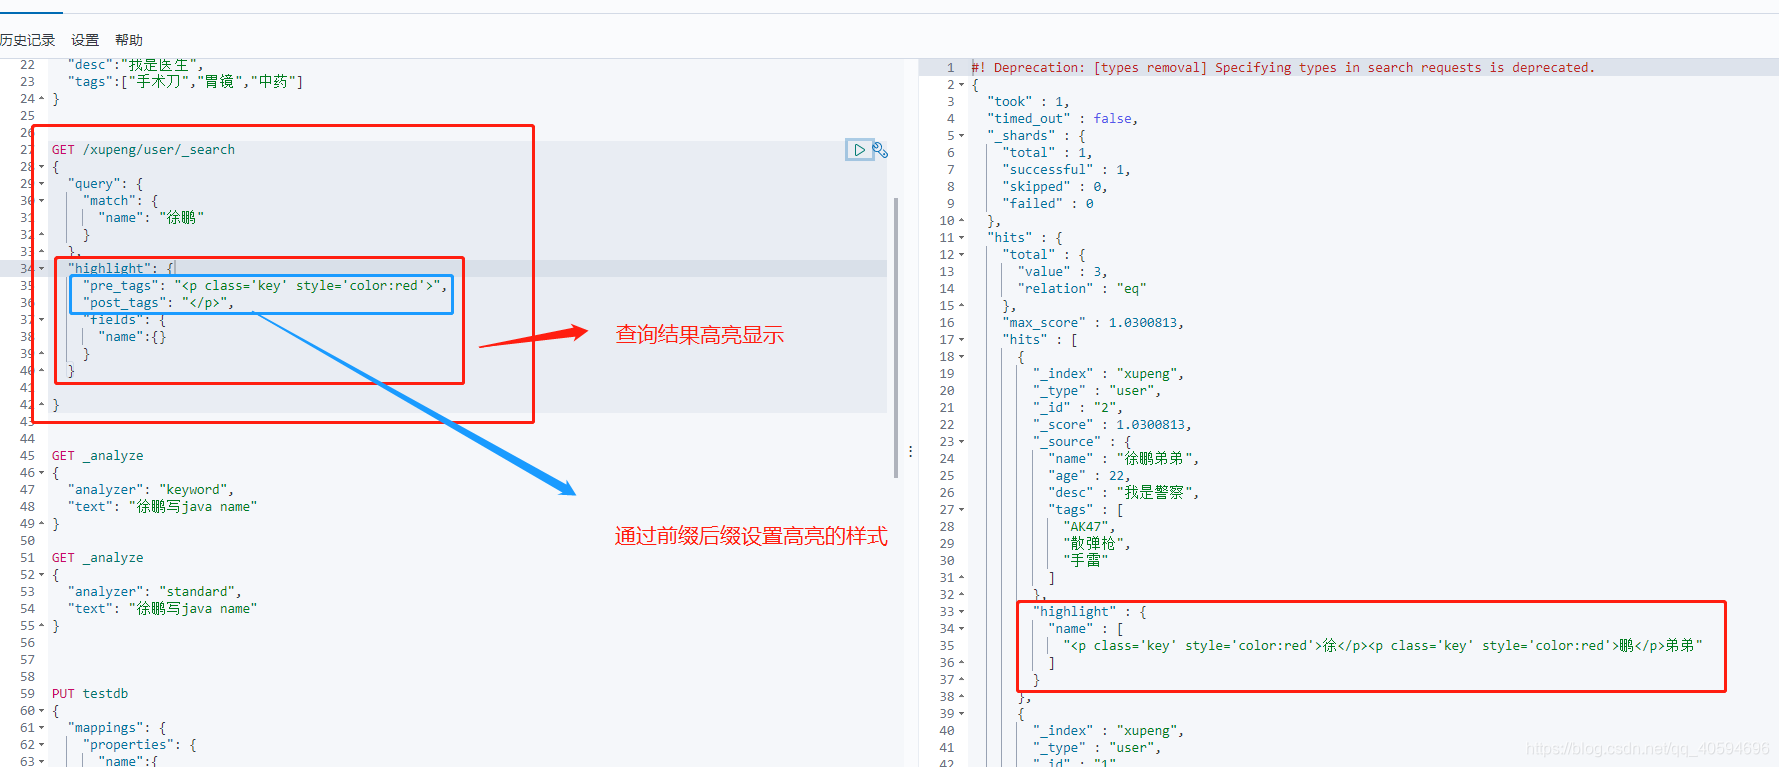Screen dimensions: 1779x767
Task: Fold the first hit object at line 18
Action: click(x=962, y=357)
